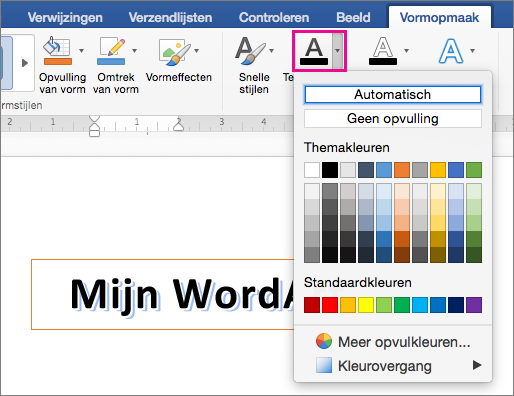Click the Omtrek van vorm pencil icon
Screen dimensions: 514x396
click(111, 50)
